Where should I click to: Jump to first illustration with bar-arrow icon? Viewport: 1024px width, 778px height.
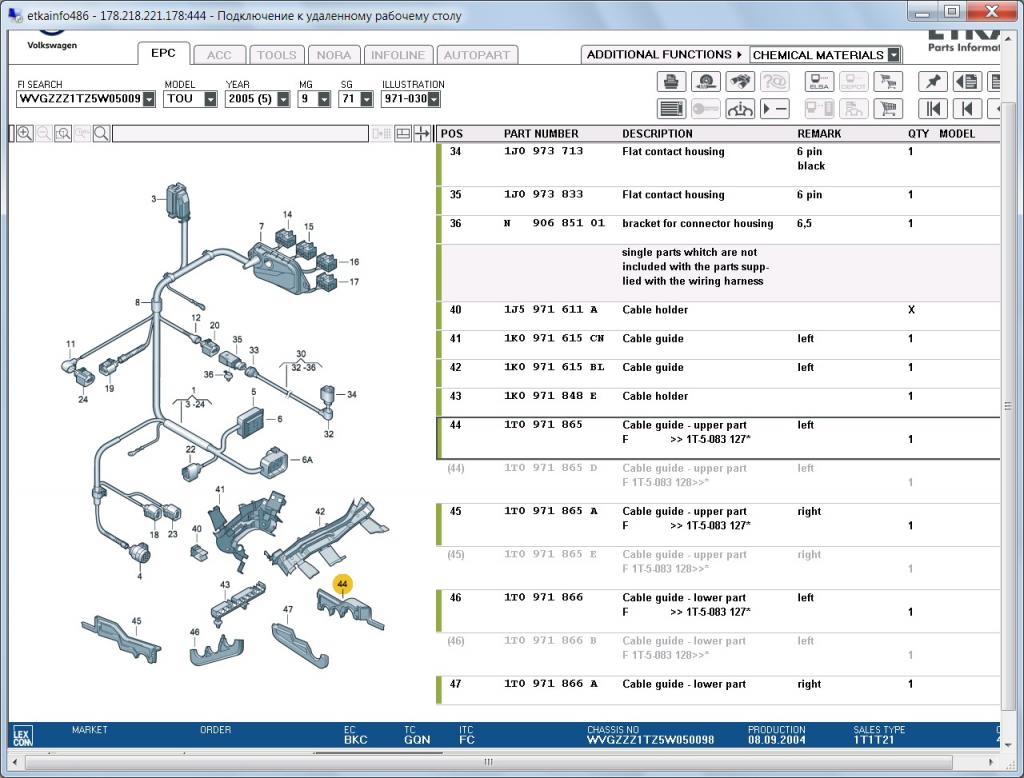tap(933, 108)
